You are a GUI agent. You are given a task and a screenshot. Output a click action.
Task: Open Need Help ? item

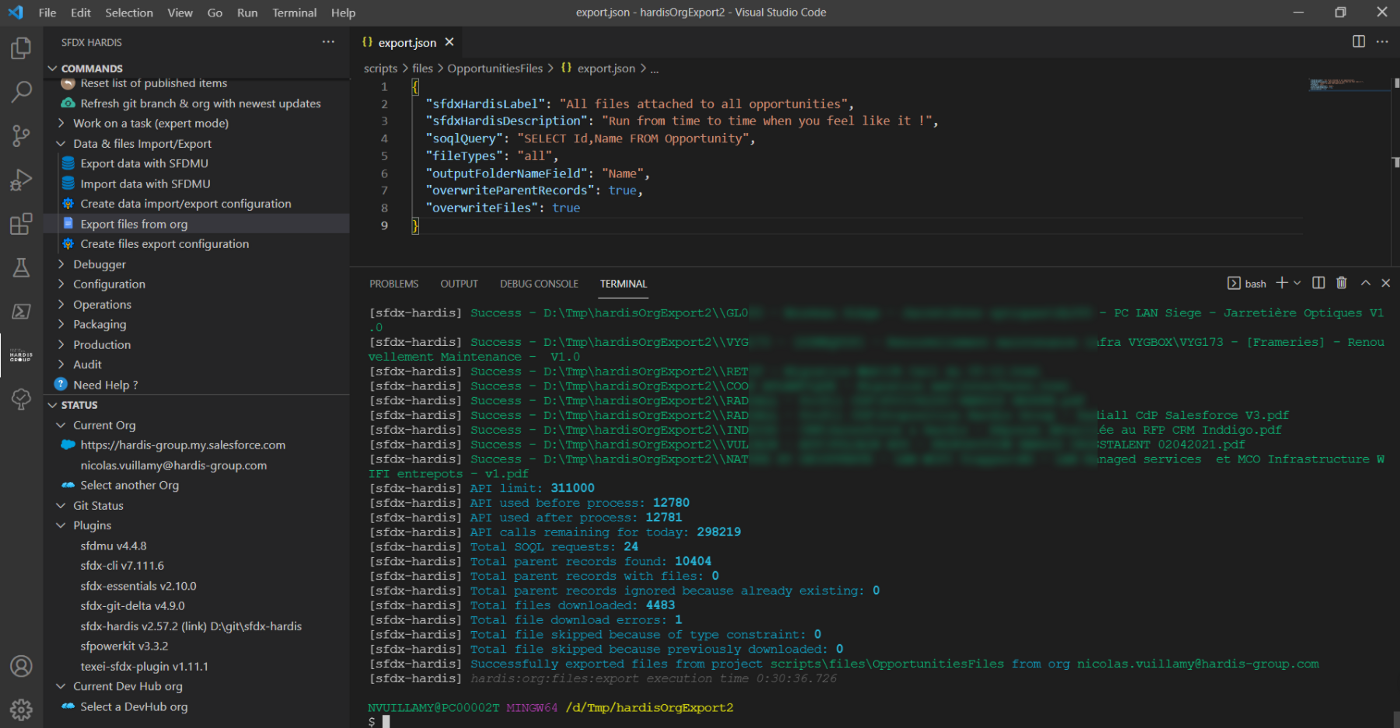point(196,385)
